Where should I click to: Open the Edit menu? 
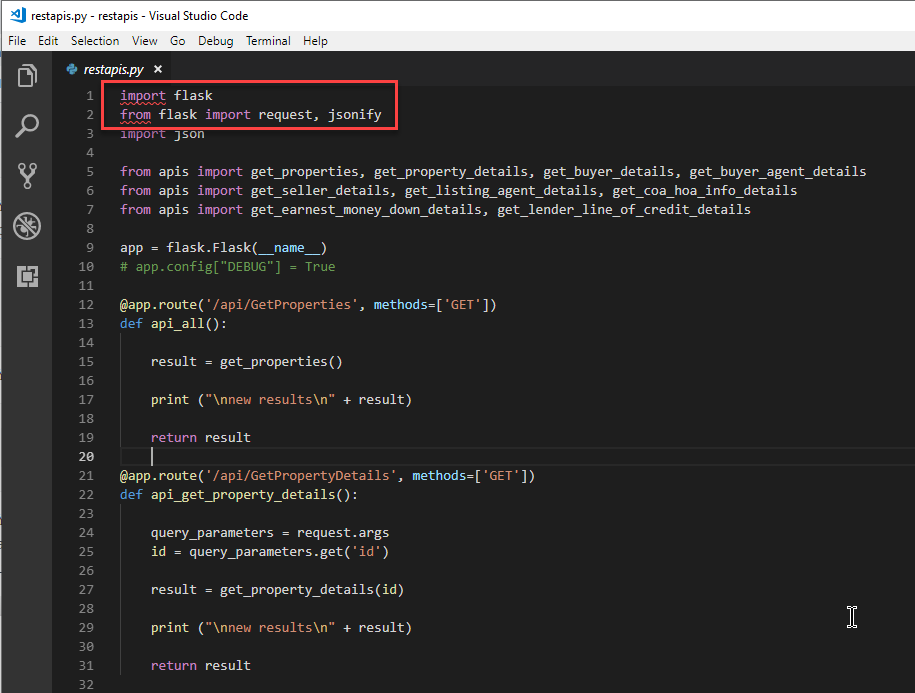48,41
